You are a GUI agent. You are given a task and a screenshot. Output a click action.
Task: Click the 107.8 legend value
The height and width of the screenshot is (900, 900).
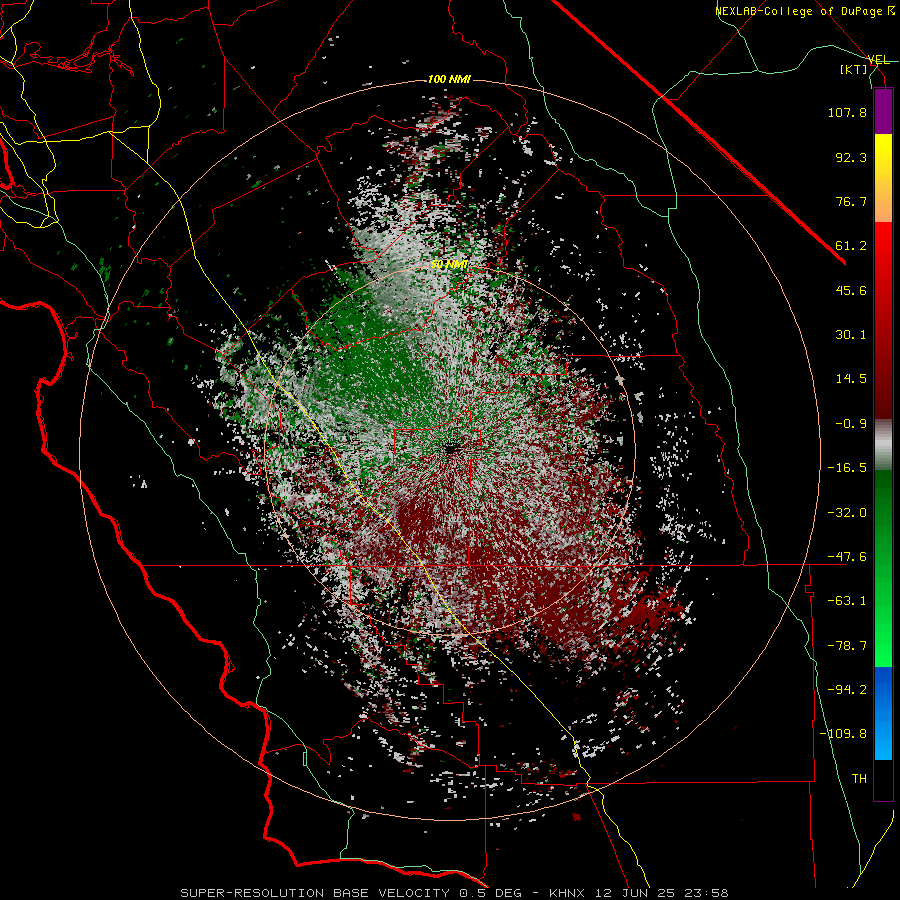pos(847,112)
